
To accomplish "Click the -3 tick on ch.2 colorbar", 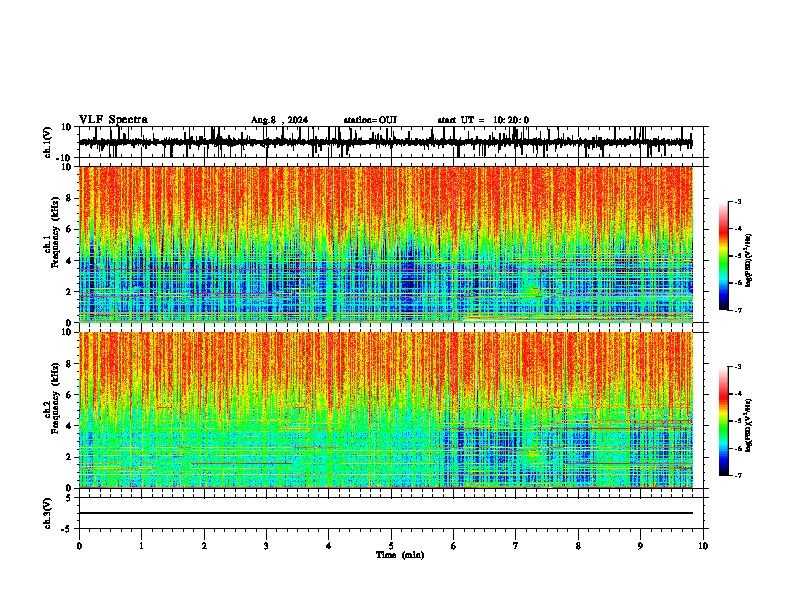I will [x=738, y=367].
